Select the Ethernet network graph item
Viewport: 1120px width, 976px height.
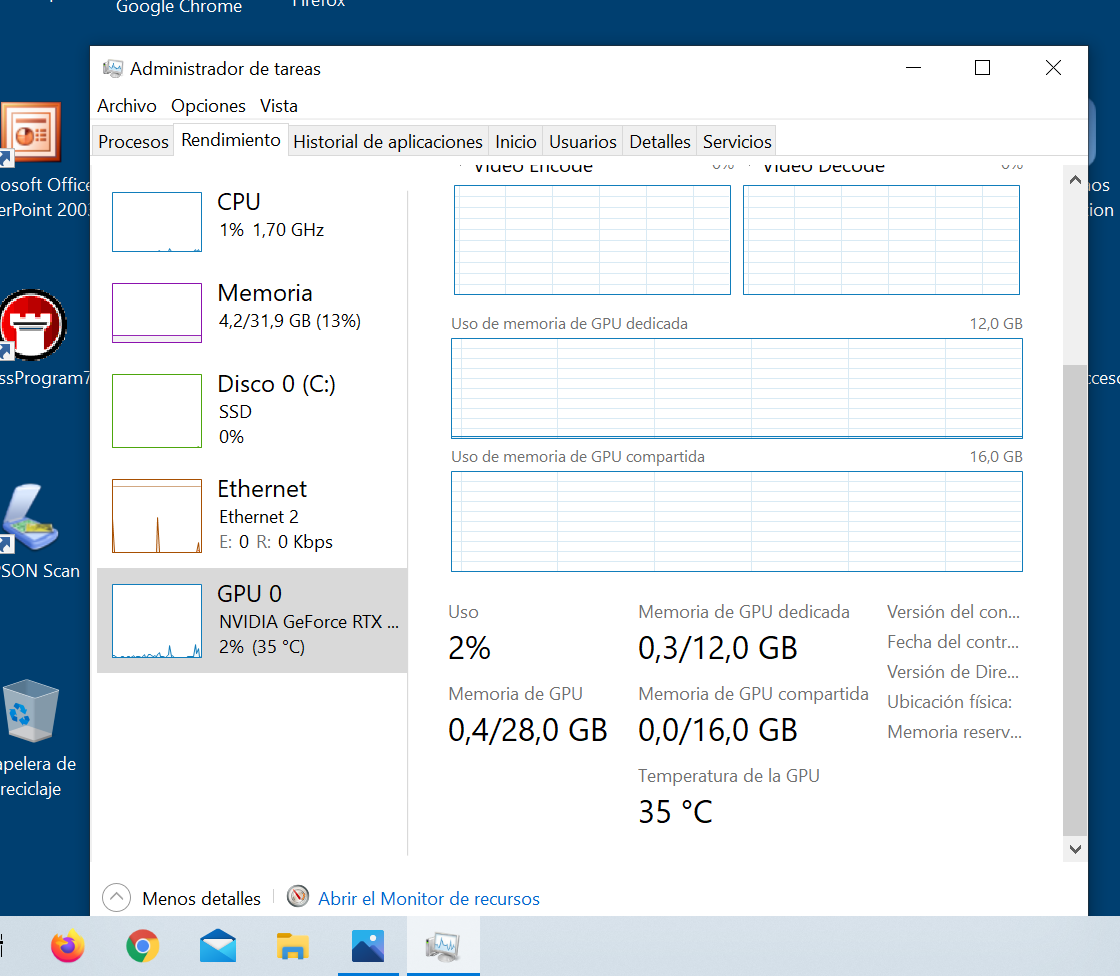(157, 516)
